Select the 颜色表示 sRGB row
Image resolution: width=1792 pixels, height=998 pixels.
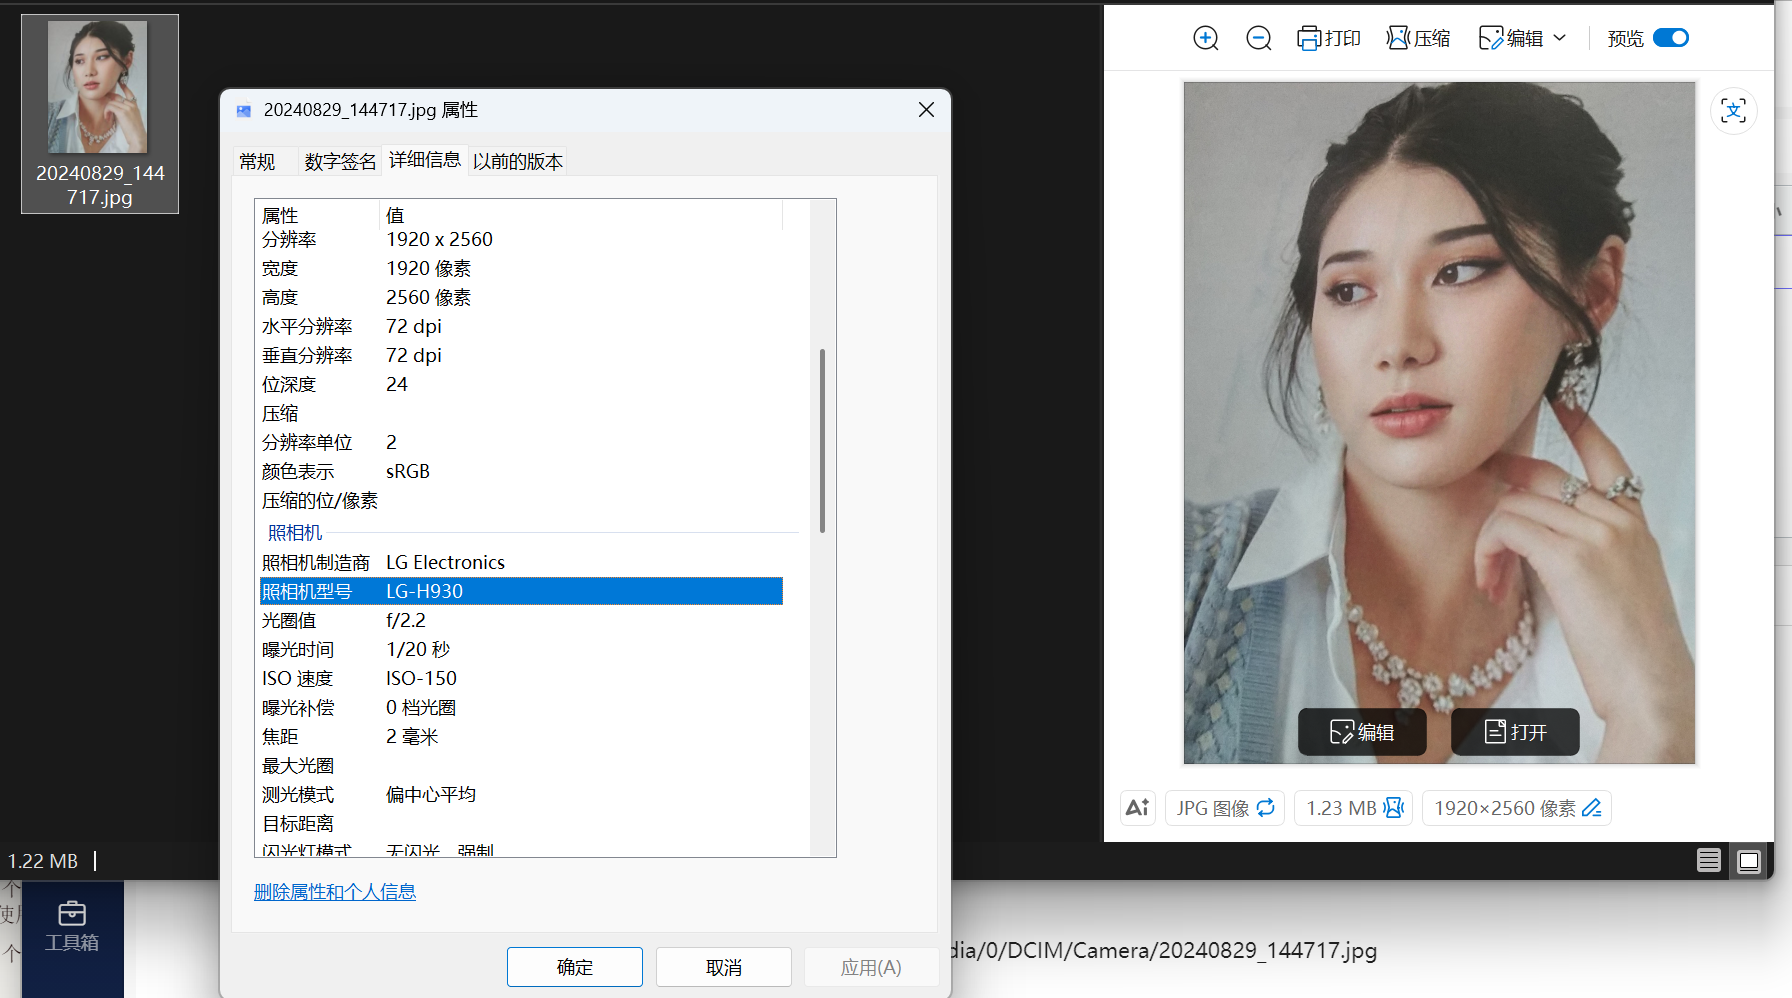point(520,472)
